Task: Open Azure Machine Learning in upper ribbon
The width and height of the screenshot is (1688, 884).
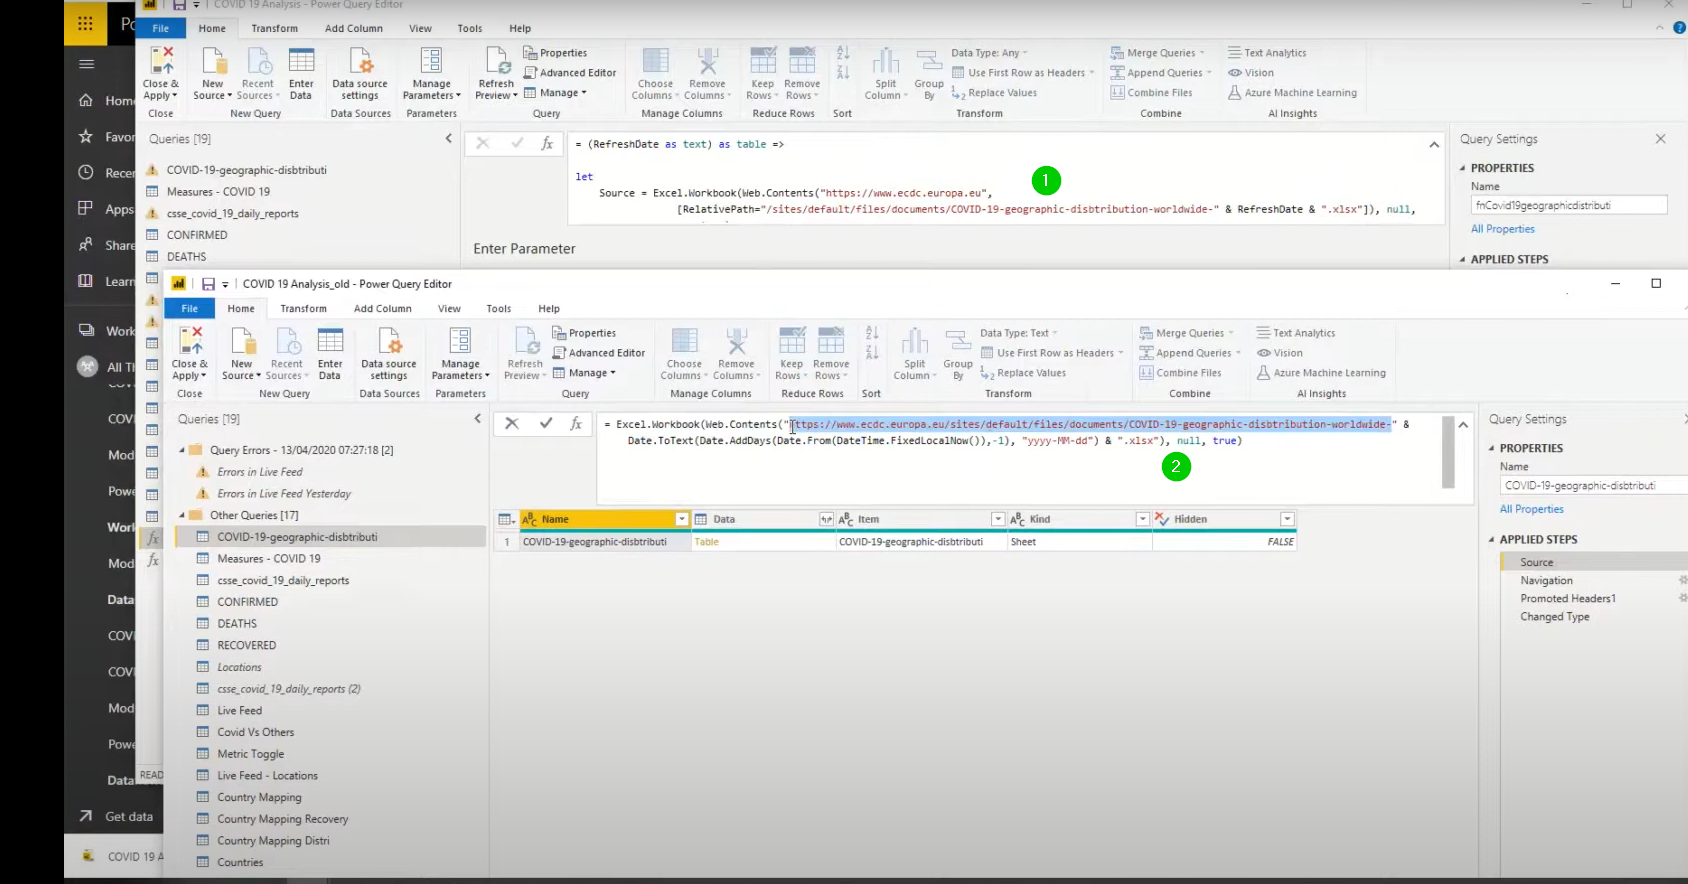Action: 1292,93
